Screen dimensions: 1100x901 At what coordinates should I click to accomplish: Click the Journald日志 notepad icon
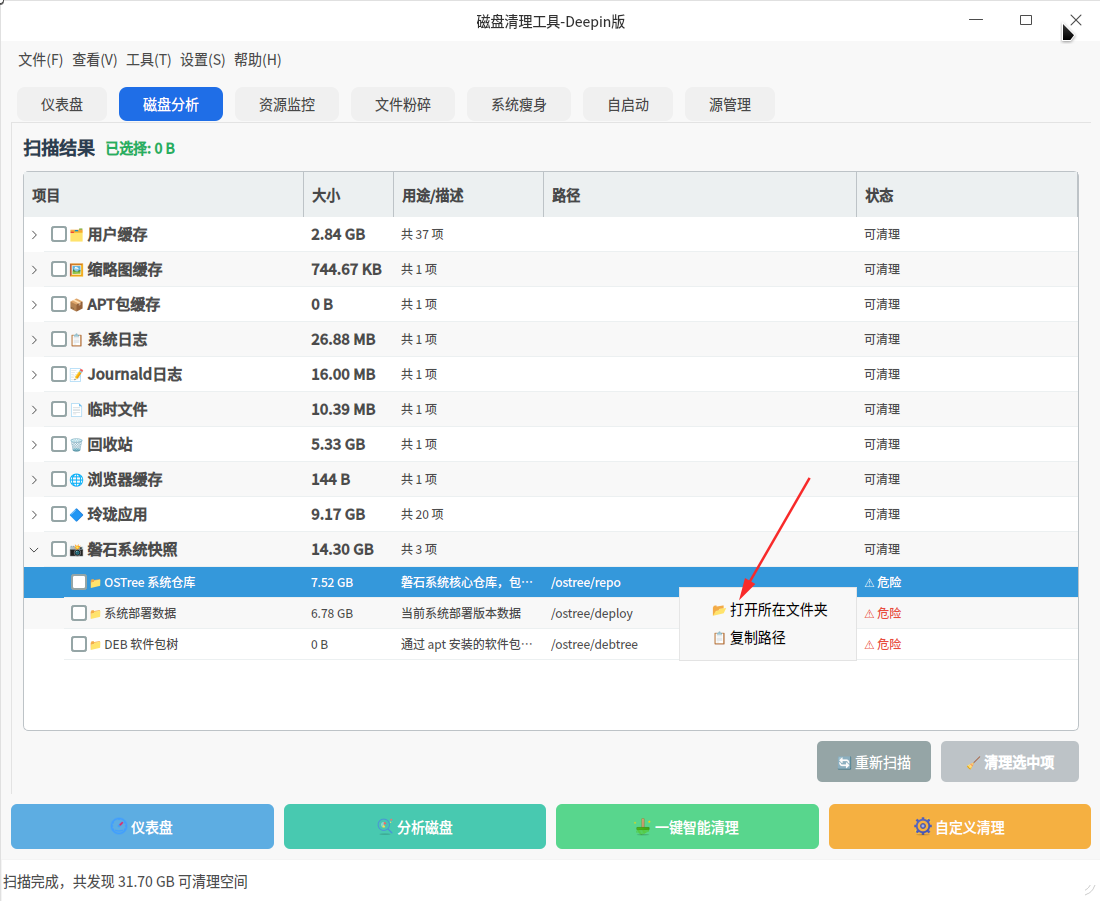(x=76, y=375)
